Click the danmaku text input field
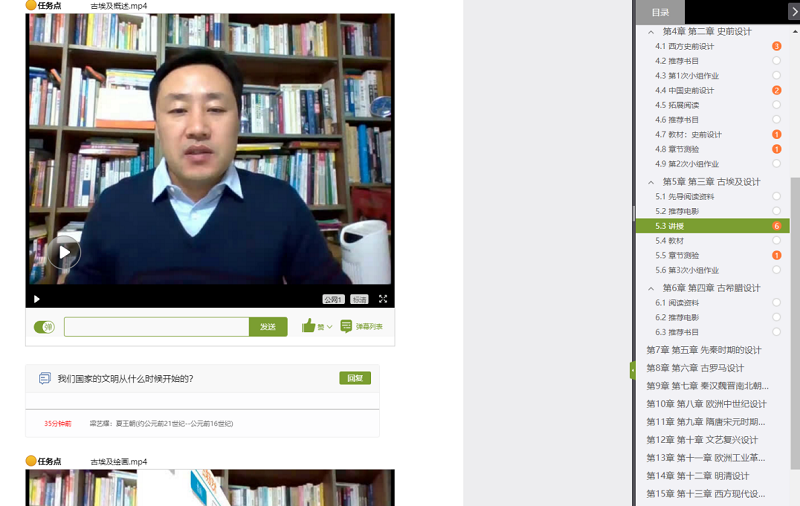 pos(156,327)
